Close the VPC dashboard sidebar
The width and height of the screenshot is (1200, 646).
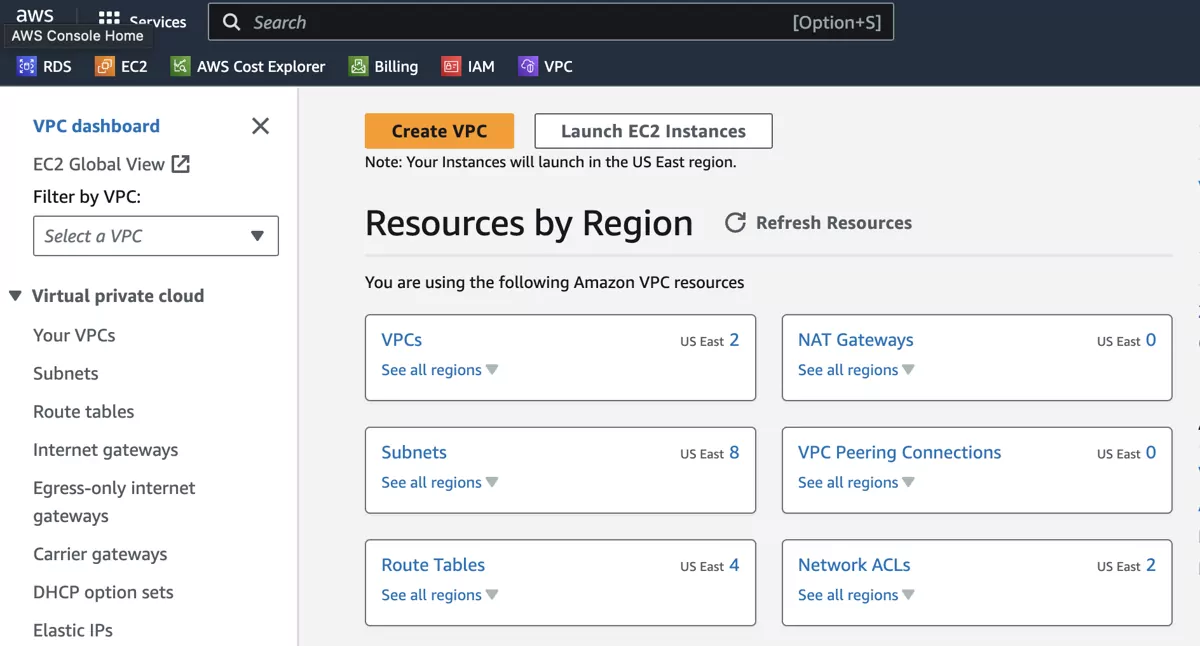pyautogui.click(x=260, y=126)
